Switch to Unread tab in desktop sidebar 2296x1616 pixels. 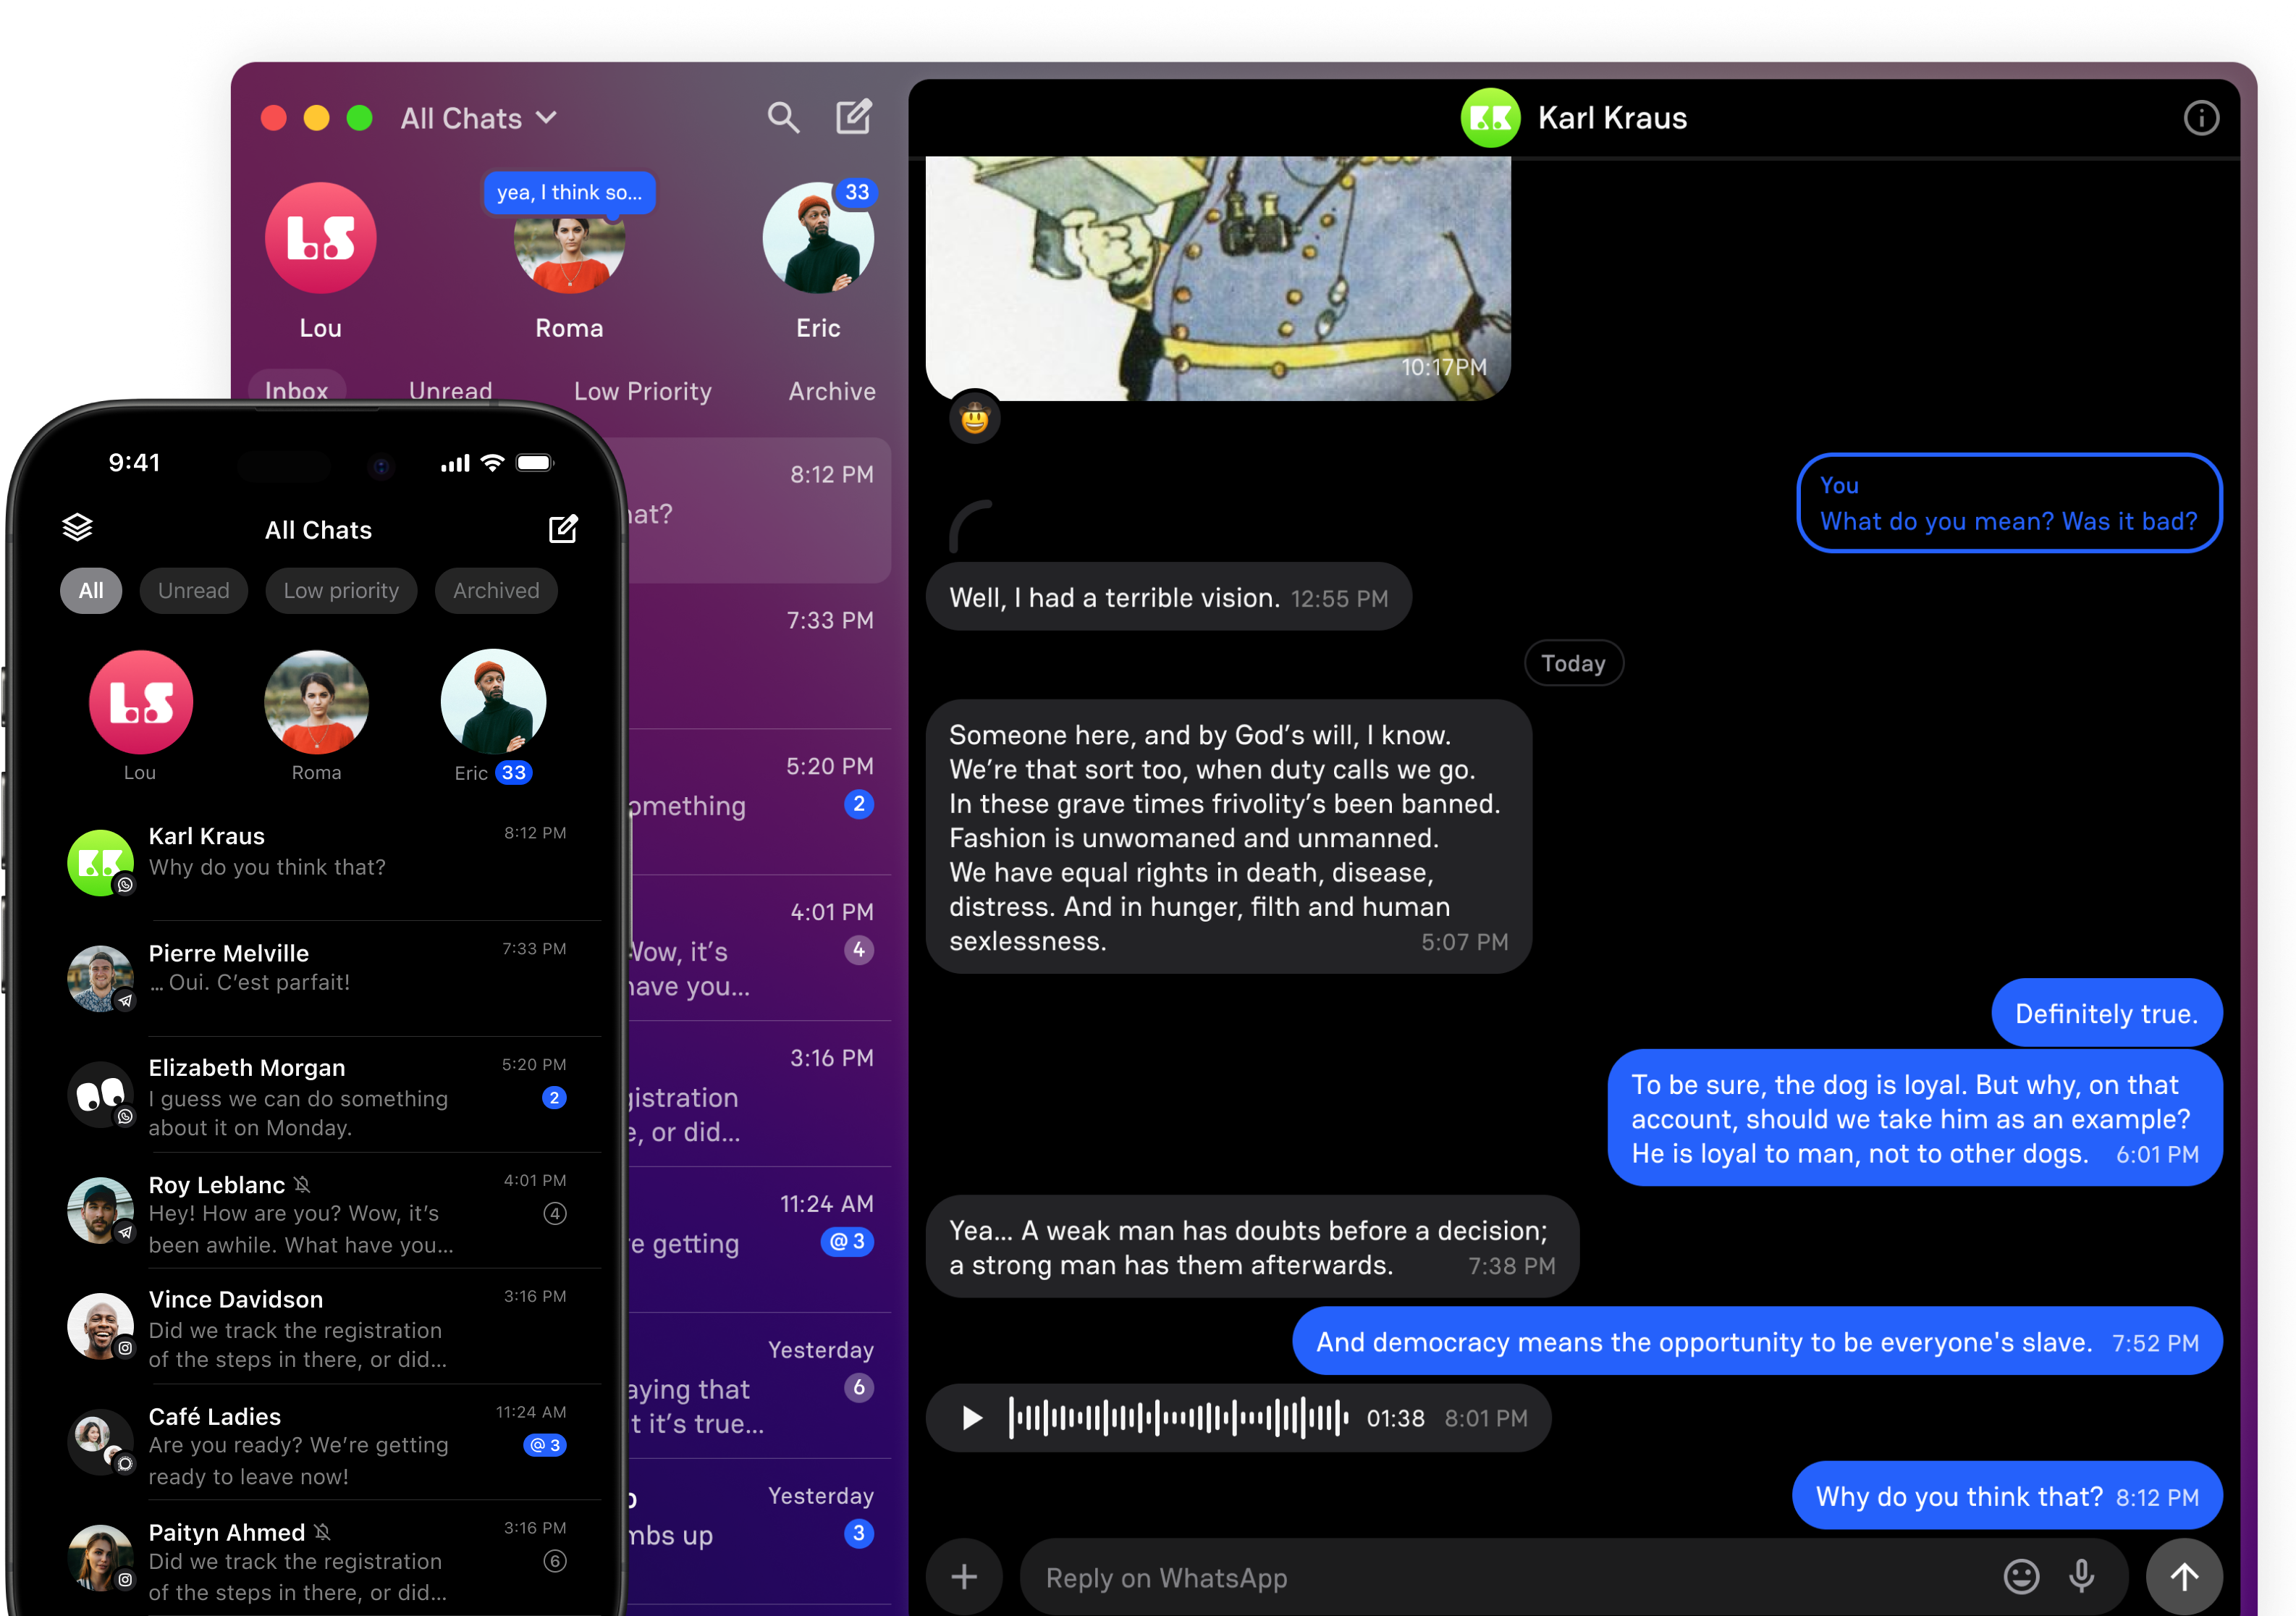(451, 391)
